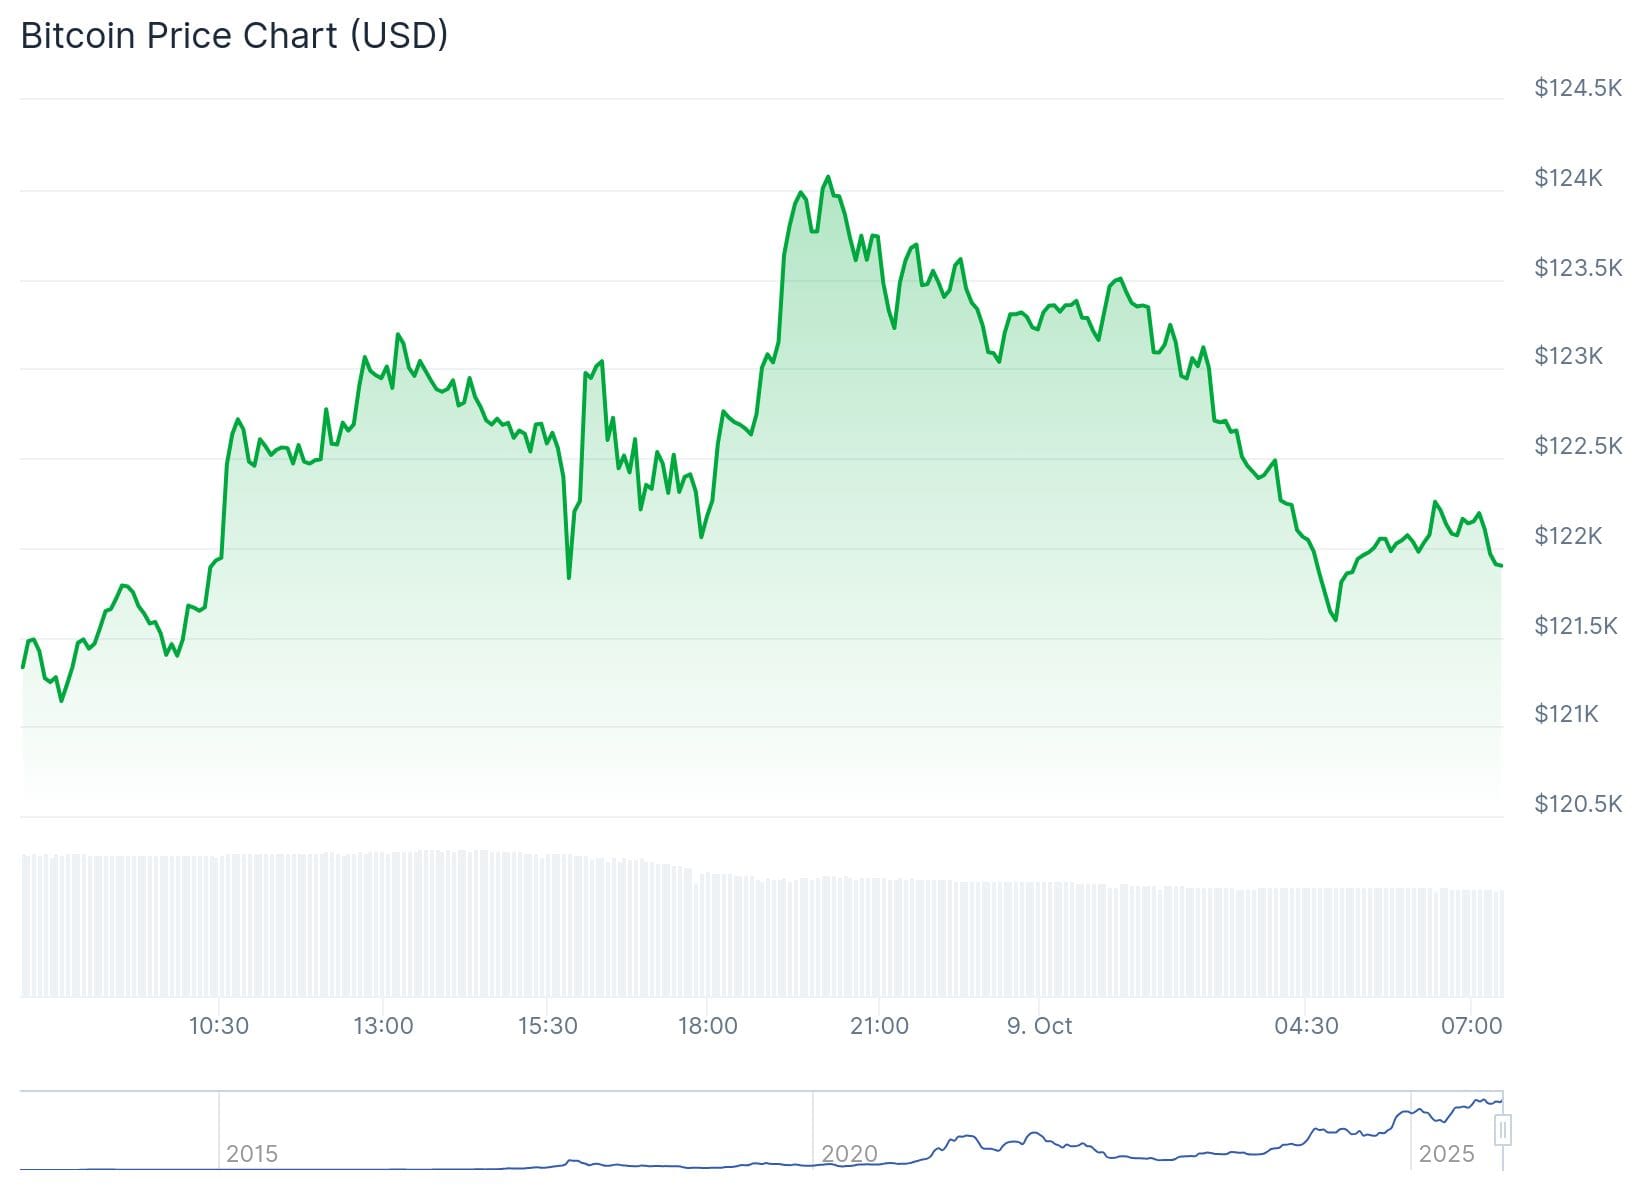Select the $122.5K y-axis label
Screen dimensions: 1644x1200
pos(1578,446)
